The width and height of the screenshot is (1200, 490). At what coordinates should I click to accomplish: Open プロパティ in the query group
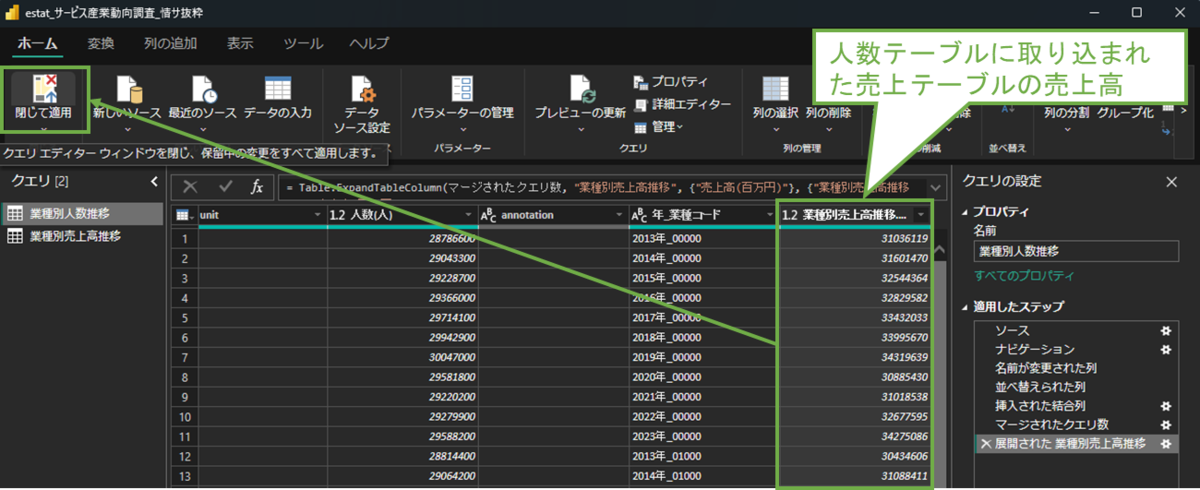point(672,82)
